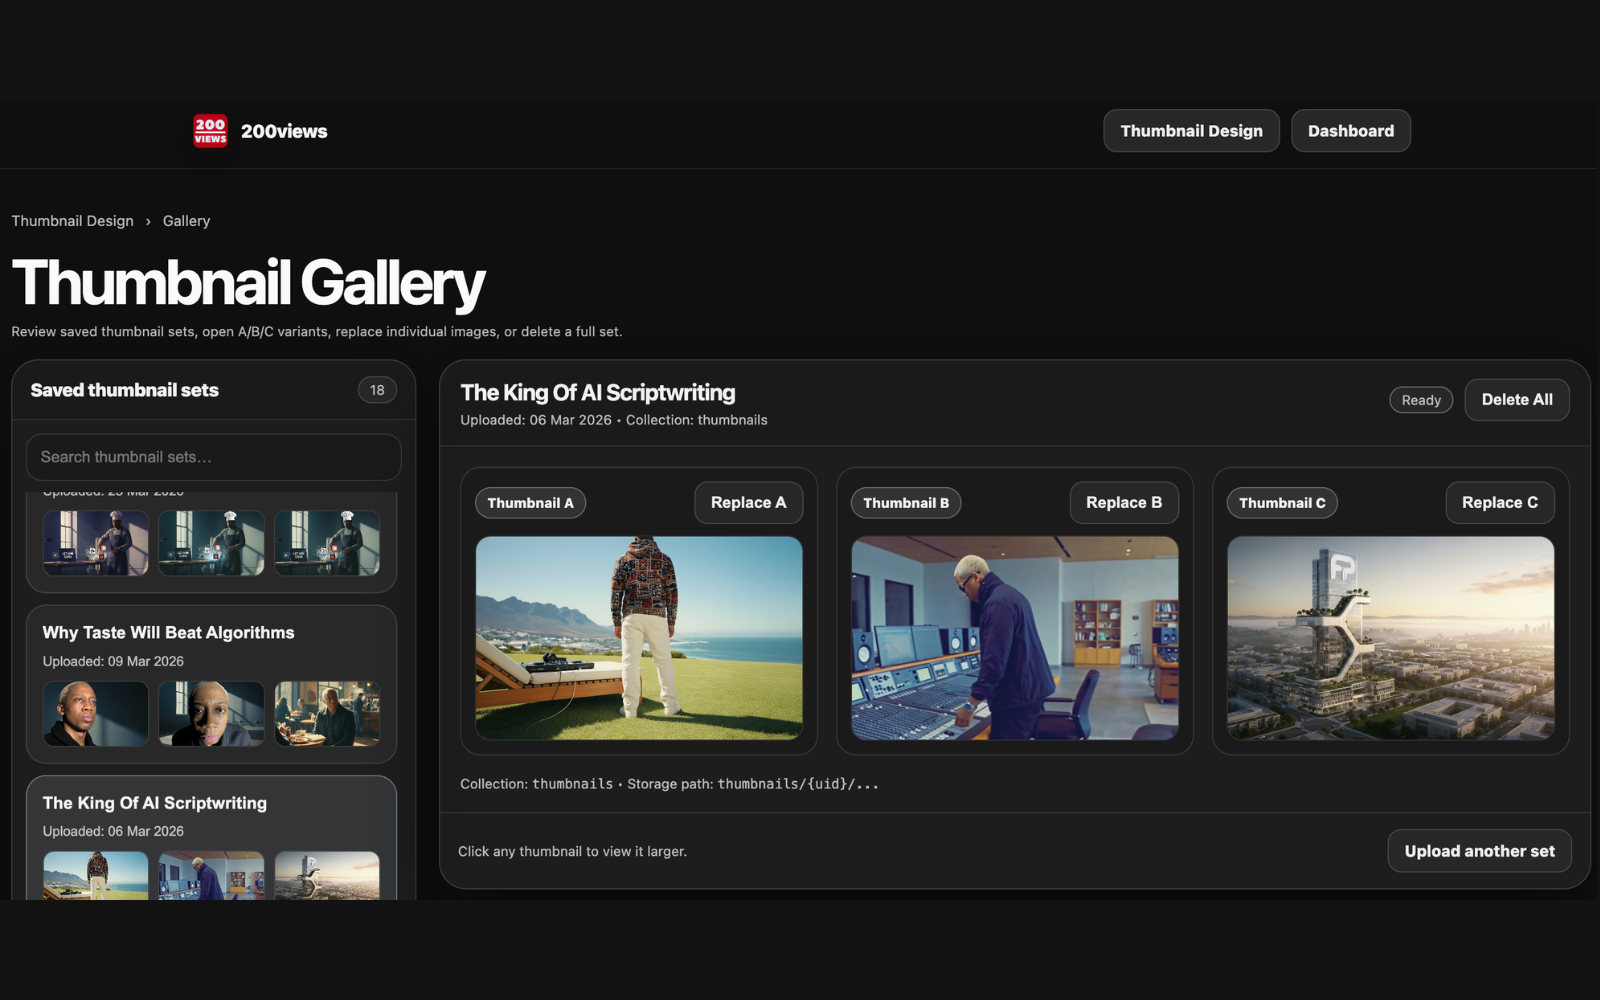Image resolution: width=1600 pixels, height=1000 pixels.
Task: Select the Why Taste Will Beat Algorithms set
Action: [x=211, y=684]
